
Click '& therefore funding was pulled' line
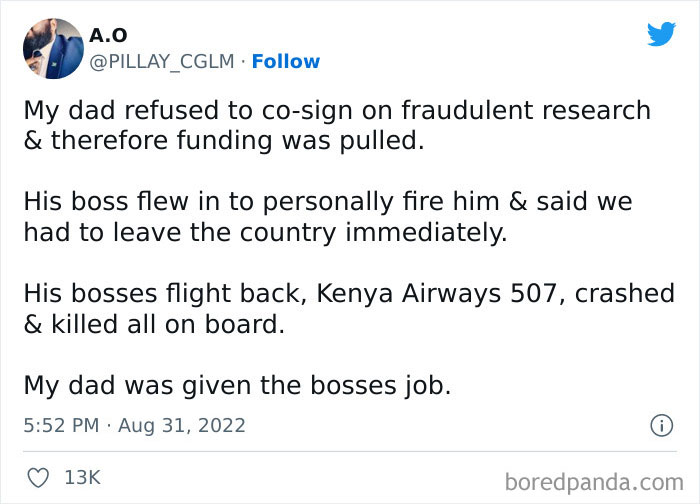[224, 140]
